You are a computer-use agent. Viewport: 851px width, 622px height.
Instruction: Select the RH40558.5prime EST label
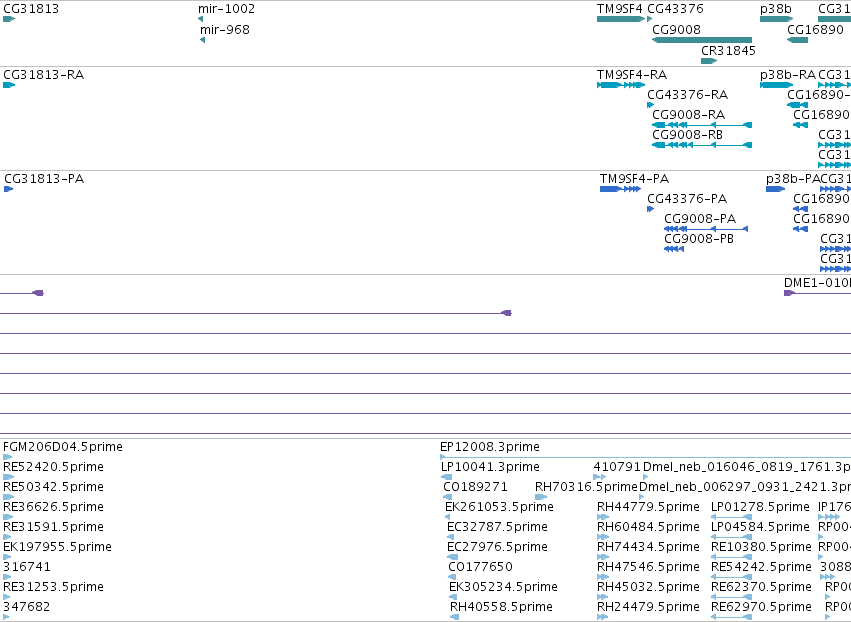coord(501,606)
